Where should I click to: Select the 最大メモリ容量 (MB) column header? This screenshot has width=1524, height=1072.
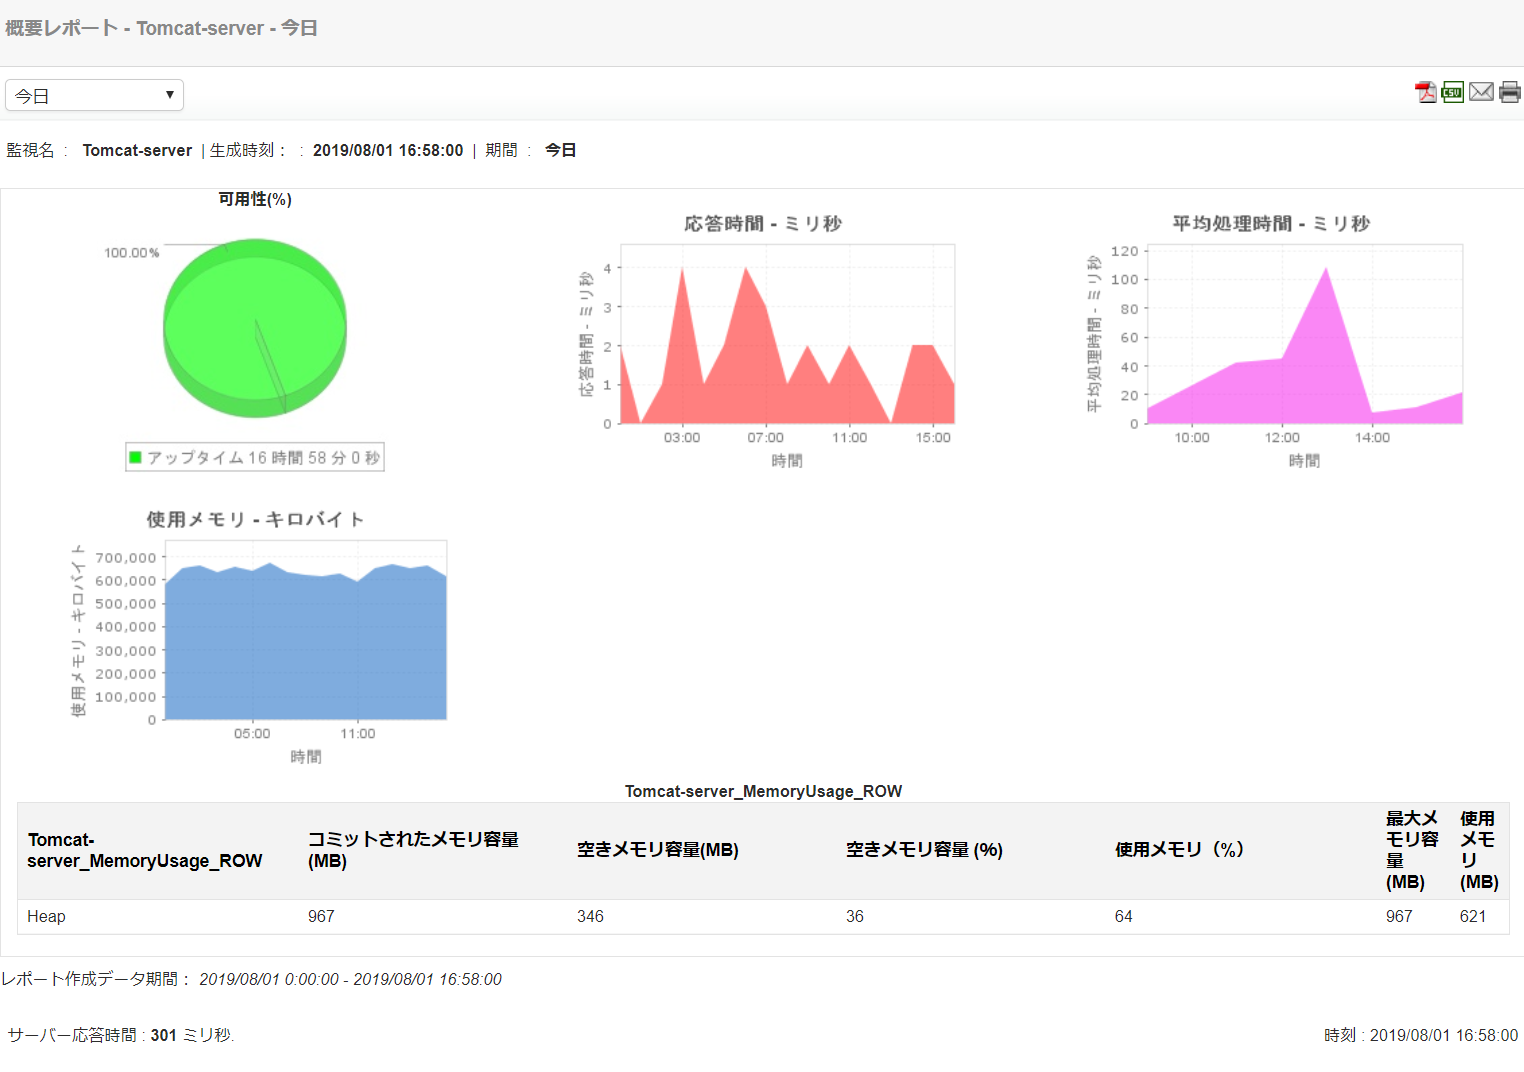click(x=1411, y=850)
